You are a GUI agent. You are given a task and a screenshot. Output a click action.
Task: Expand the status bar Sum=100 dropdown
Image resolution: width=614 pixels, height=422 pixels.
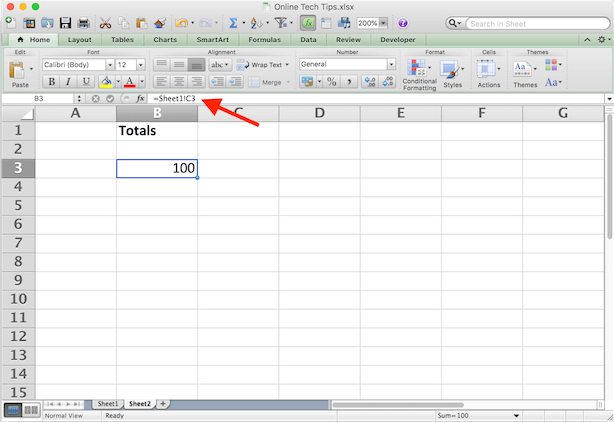point(516,416)
